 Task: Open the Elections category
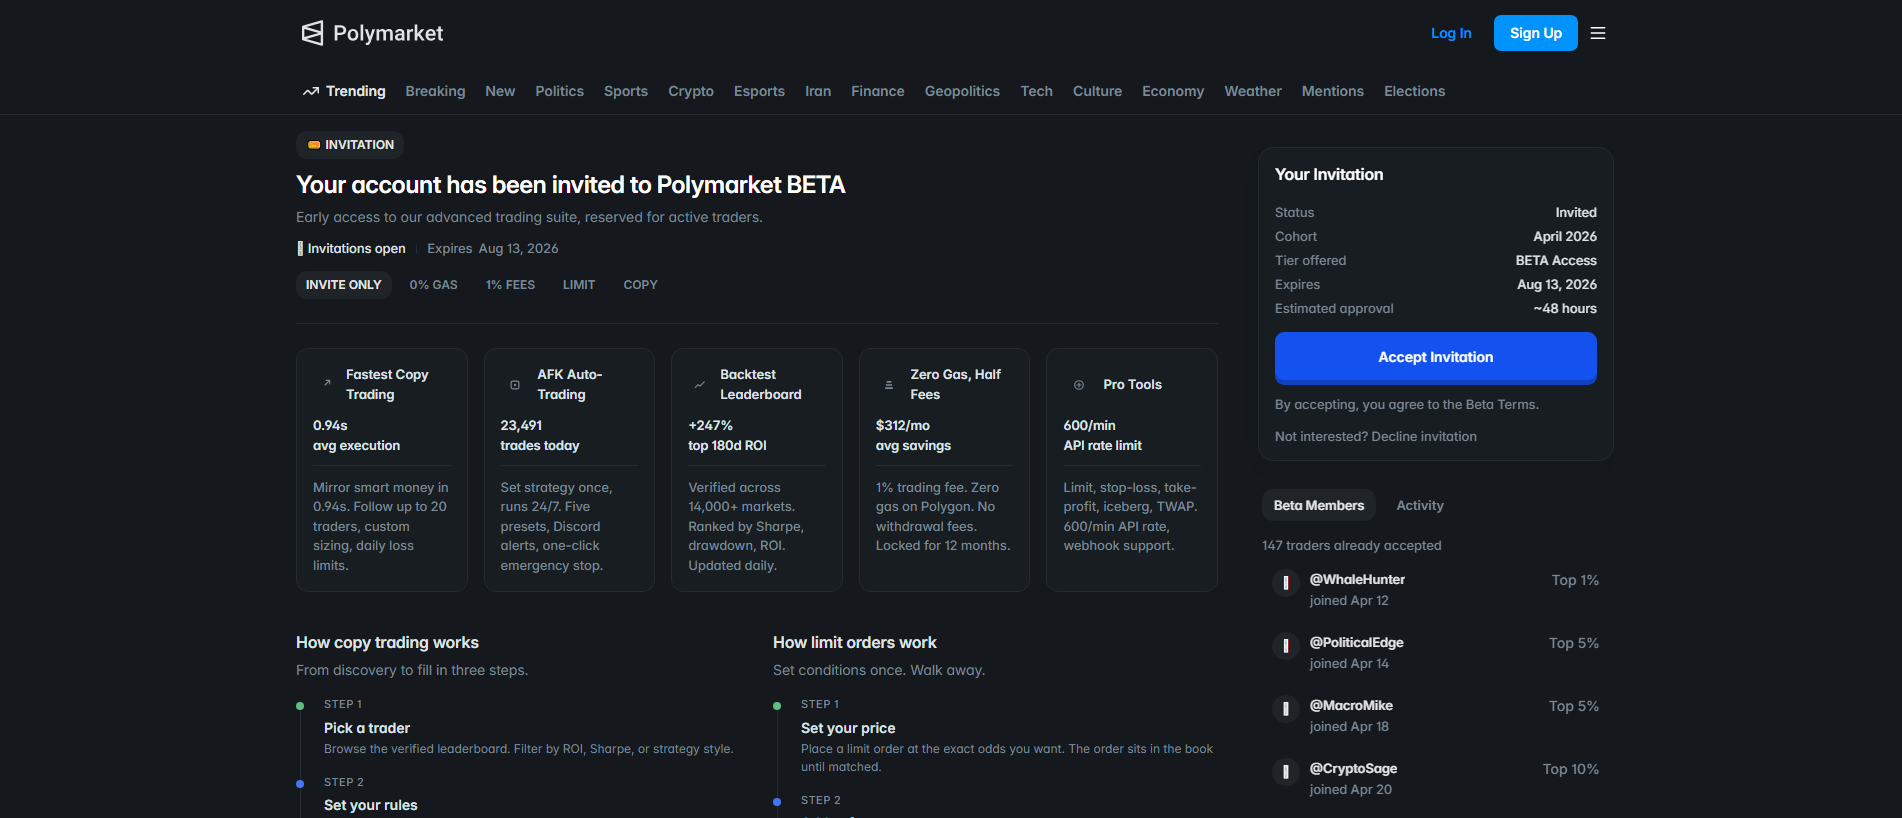click(x=1414, y=91)
